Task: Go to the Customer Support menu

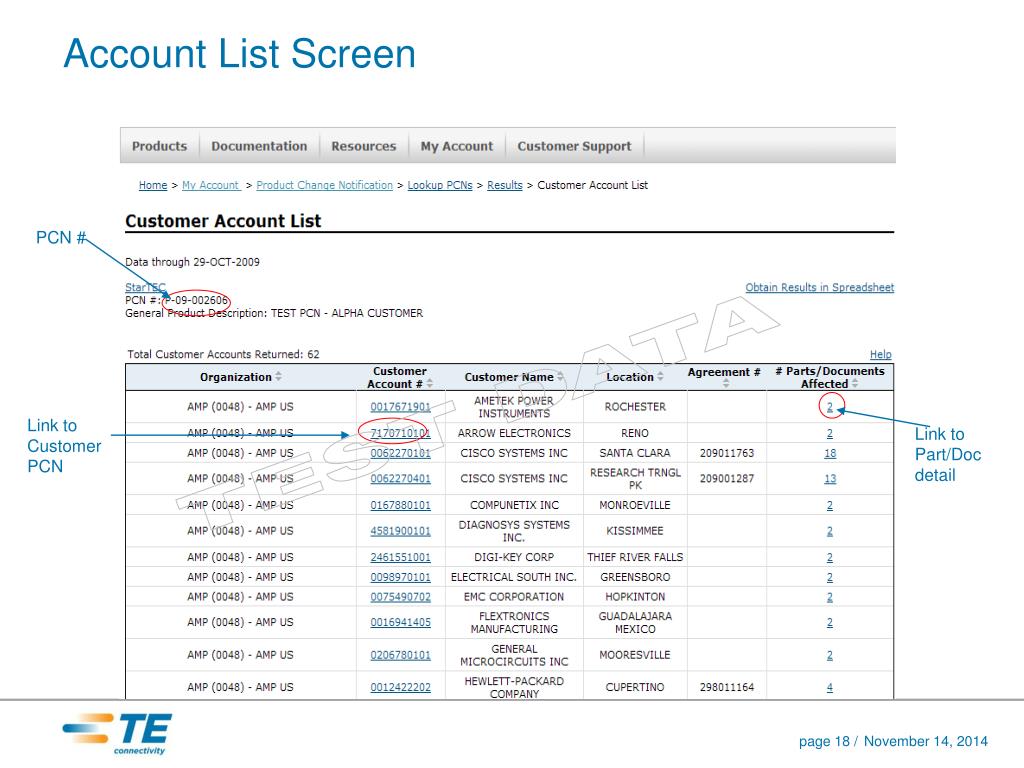Action: point(575,146)
